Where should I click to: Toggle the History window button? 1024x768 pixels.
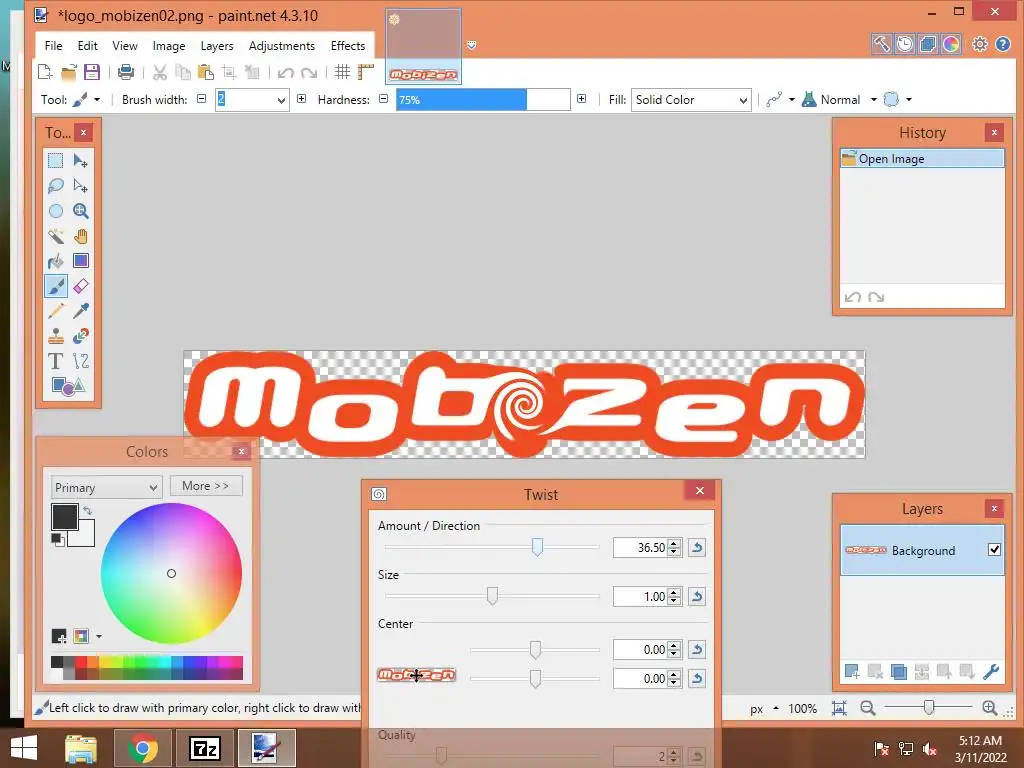click(904, 44)
